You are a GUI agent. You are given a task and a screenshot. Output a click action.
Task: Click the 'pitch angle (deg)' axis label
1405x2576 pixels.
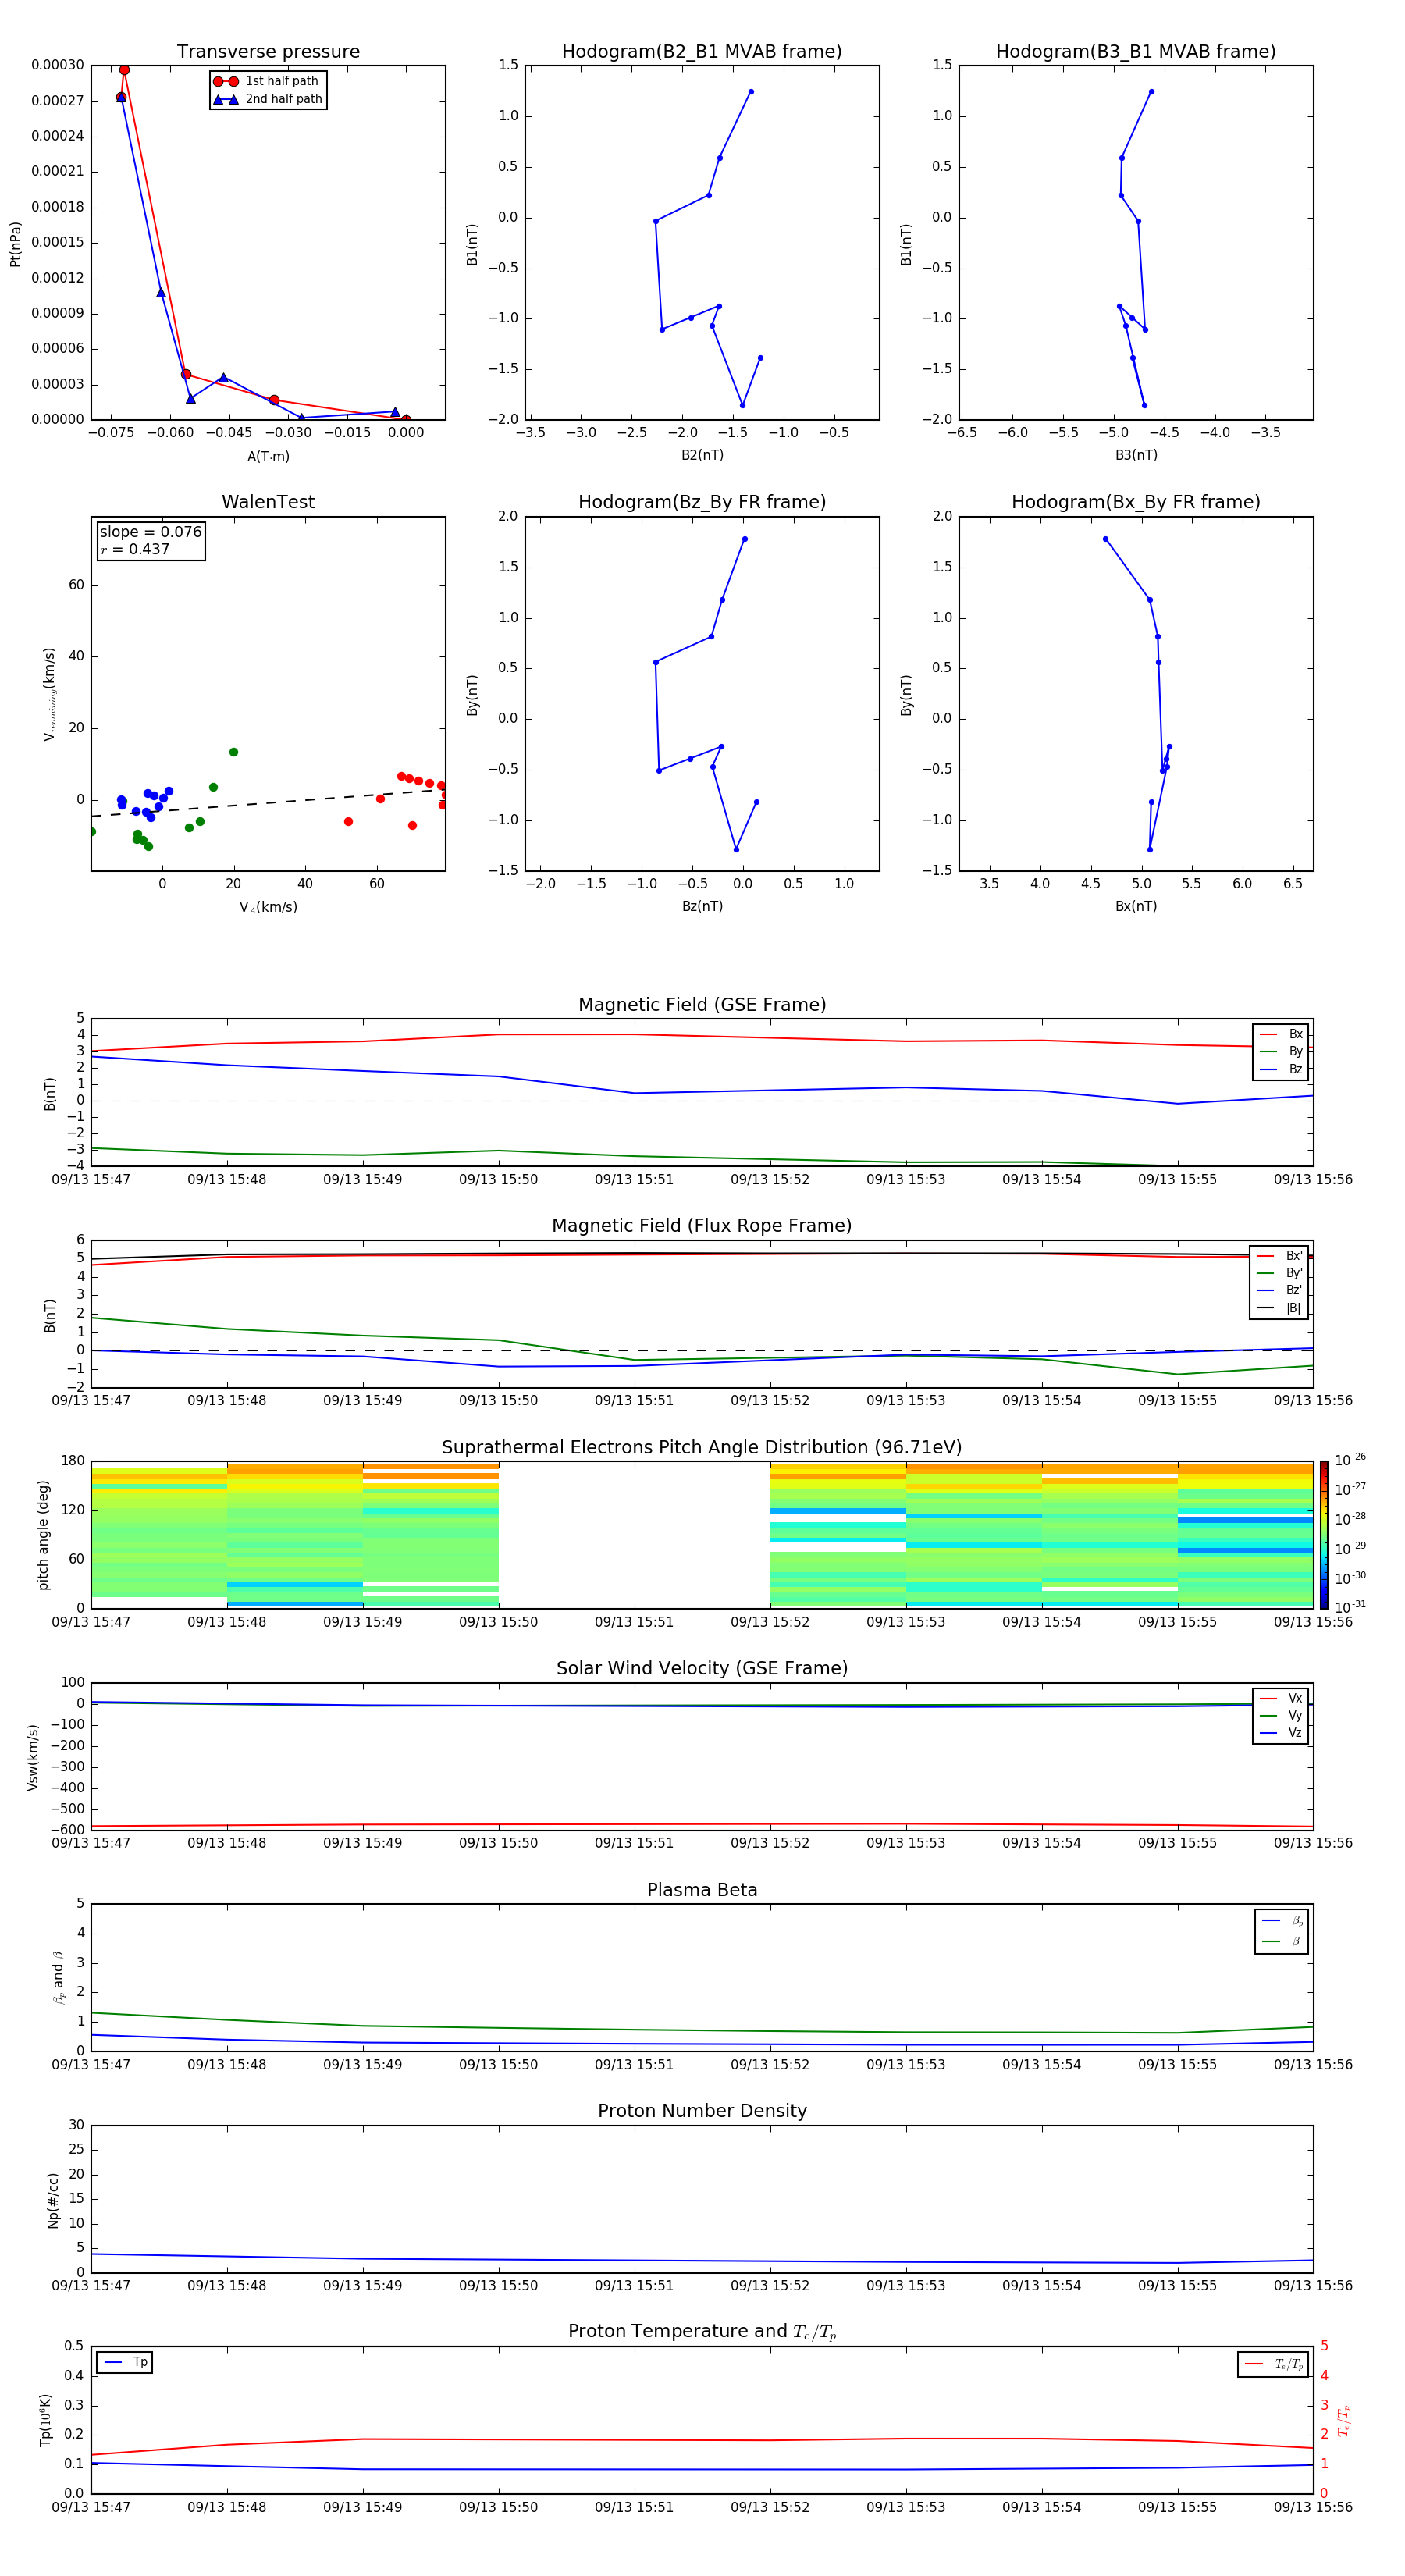click(43, 1535)
